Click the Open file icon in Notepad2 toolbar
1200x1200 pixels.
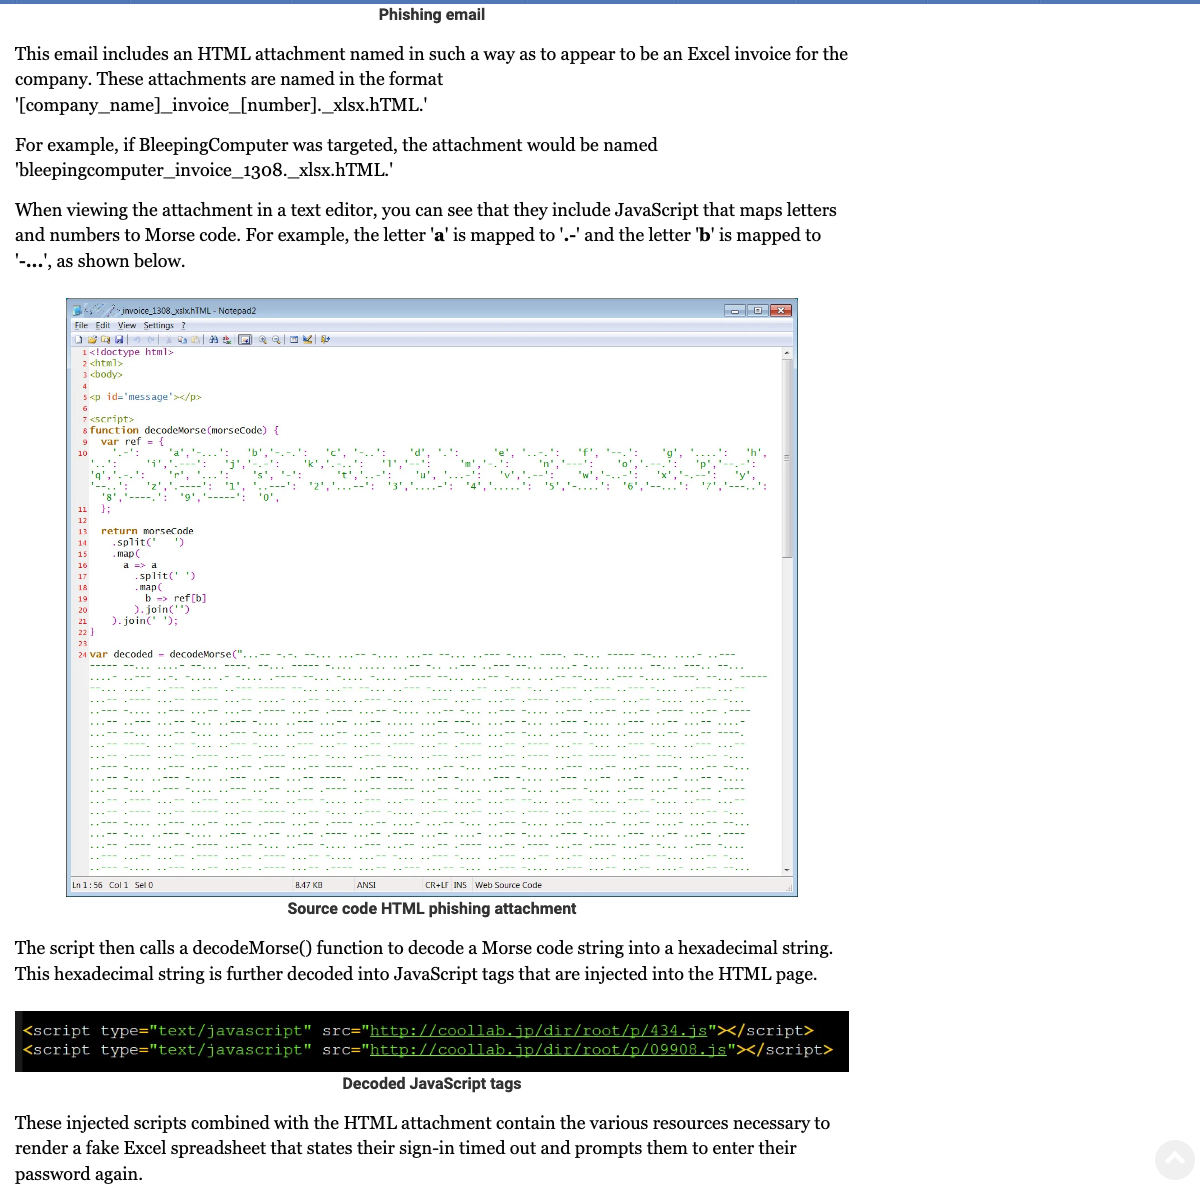point(92,339)
